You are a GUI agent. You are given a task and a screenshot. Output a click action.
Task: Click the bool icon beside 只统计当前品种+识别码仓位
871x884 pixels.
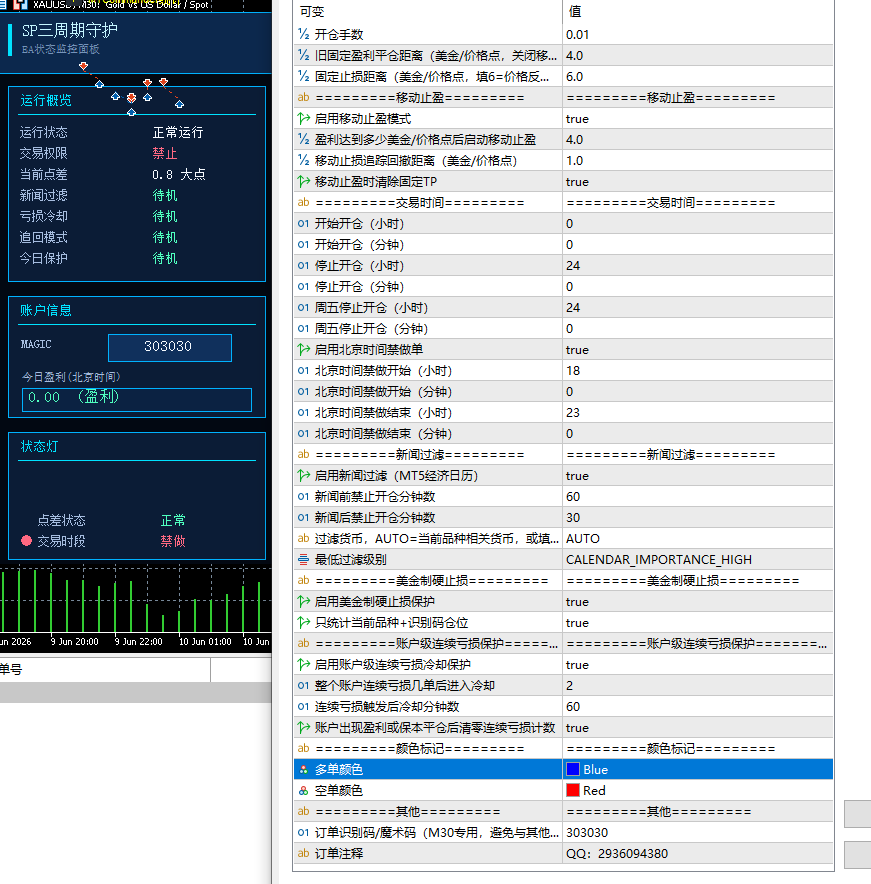pos(303,622)
